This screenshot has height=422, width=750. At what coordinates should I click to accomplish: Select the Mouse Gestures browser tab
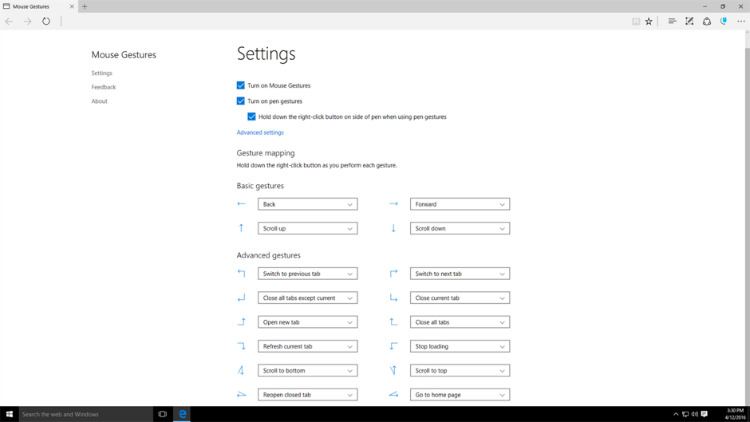tap(38, 6)
